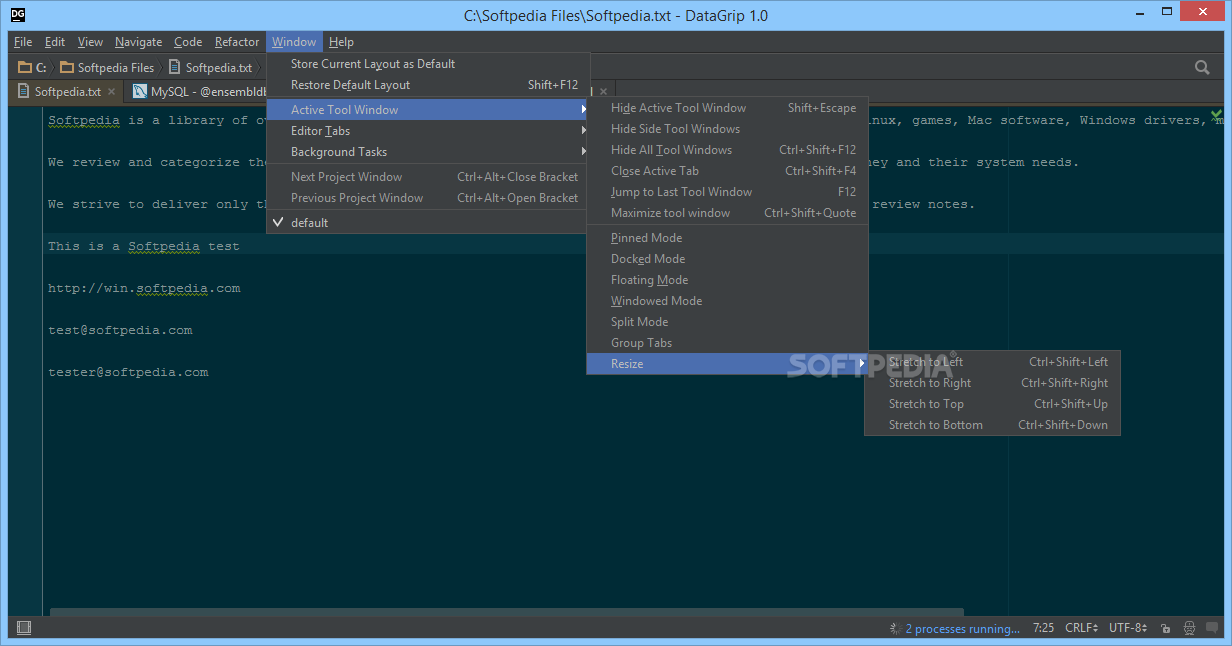Switch to the Softpedia.txt editor tab
The height and width of the screenshot is (646, 1232).
point(67,91)
